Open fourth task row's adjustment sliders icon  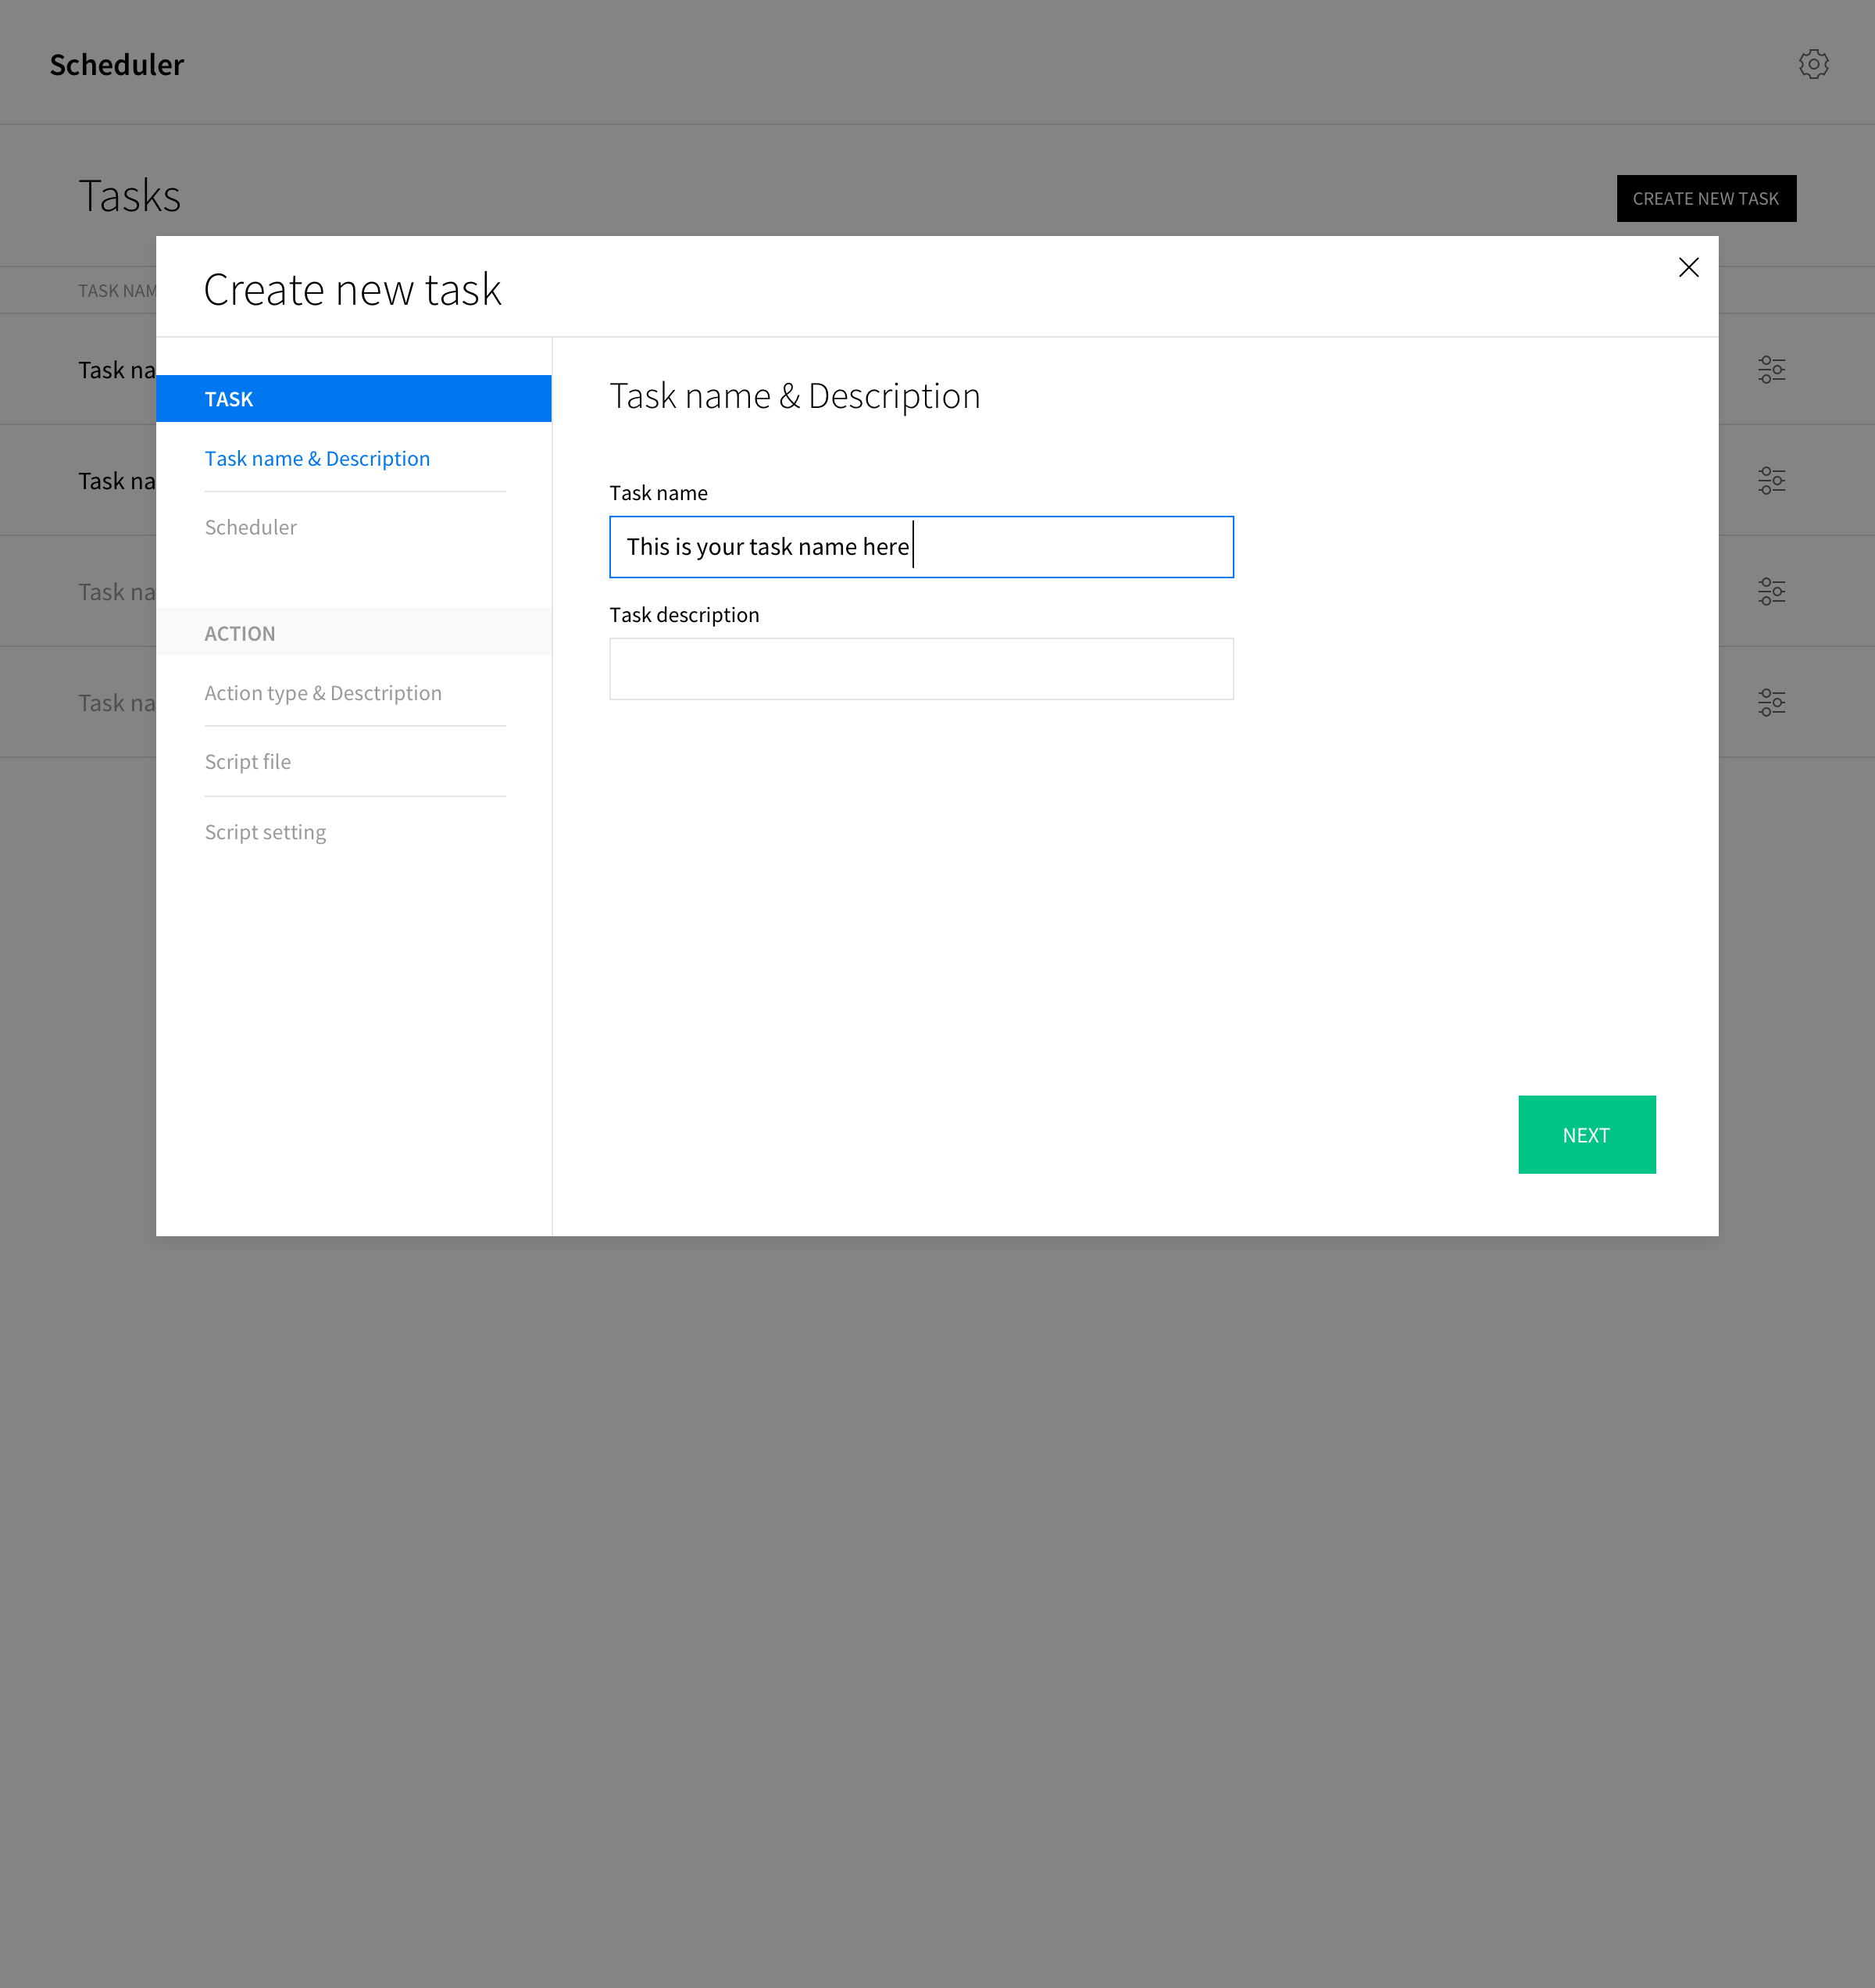1771,702
